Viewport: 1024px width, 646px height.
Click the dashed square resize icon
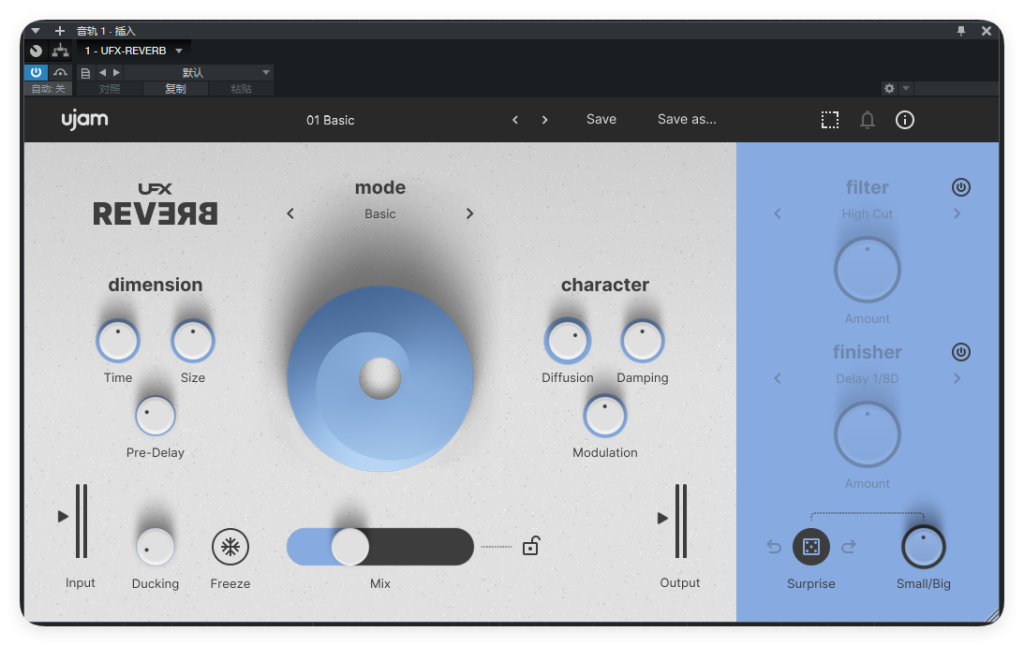[x=829, y=120]
